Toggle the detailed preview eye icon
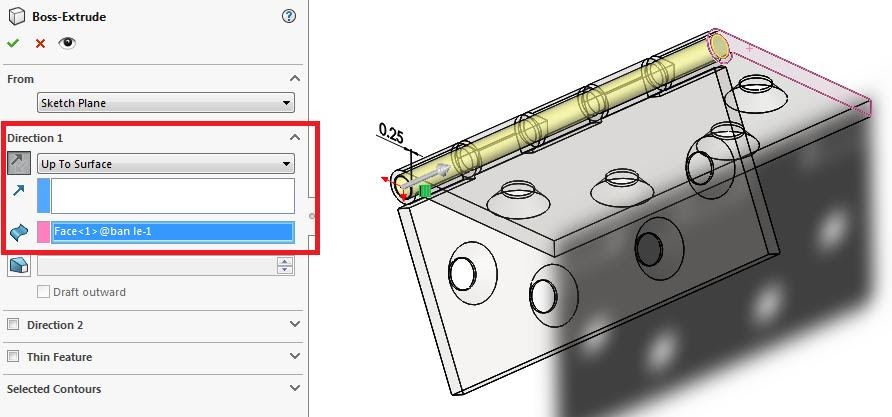This screenshot has height=417, width=892. (67, 43)
